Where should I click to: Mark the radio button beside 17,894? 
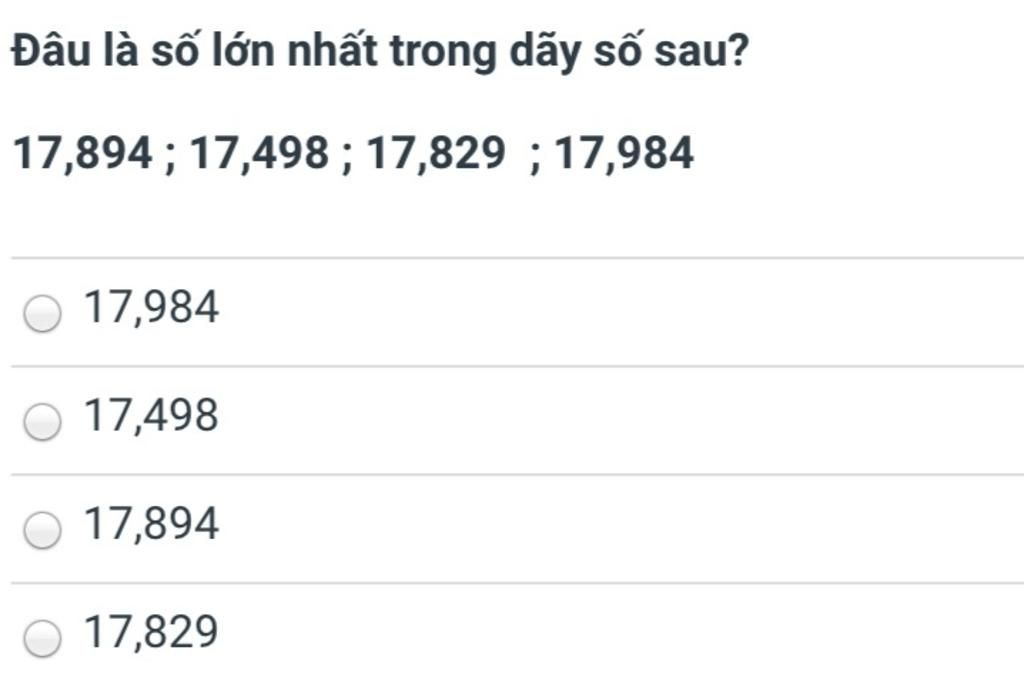point(42,529)
